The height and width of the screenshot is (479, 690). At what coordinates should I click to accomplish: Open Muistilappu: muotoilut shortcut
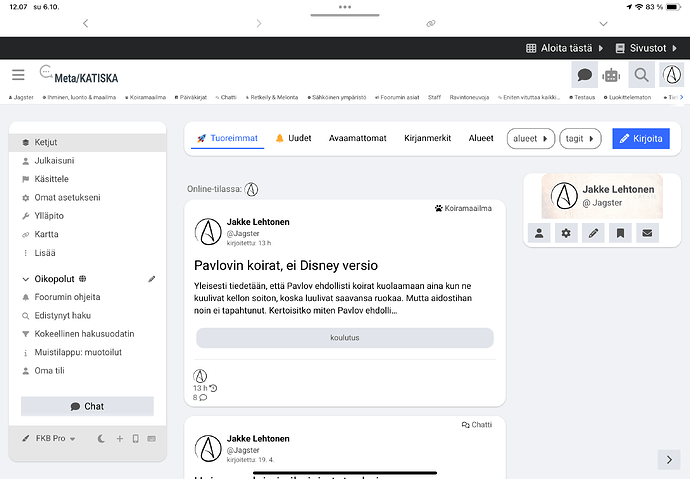point(88,352)
